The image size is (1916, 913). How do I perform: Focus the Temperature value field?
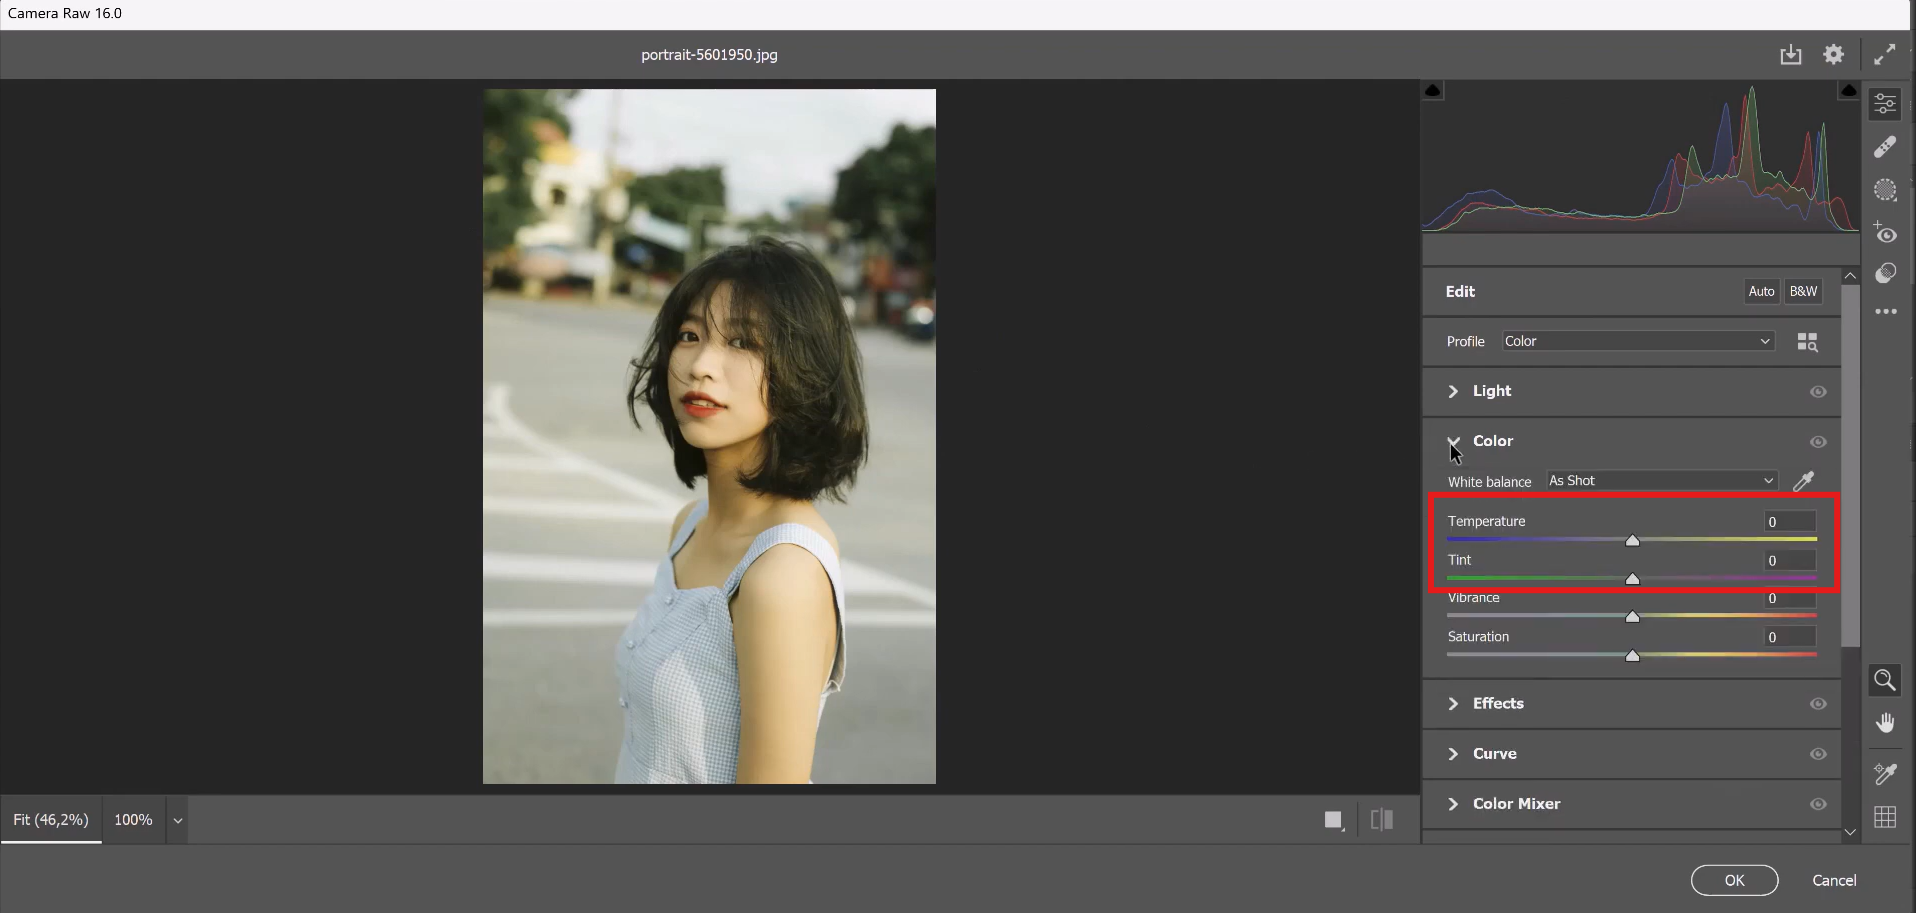1790,521
